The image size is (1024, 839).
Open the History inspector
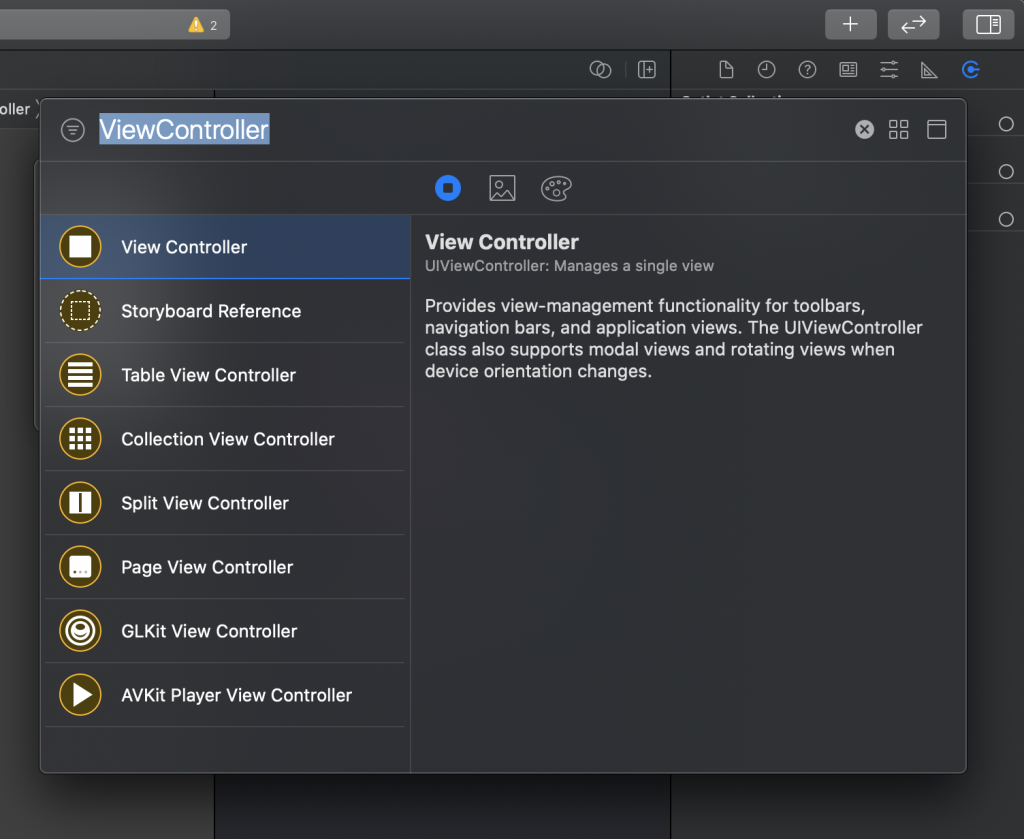tap(767, 69)
